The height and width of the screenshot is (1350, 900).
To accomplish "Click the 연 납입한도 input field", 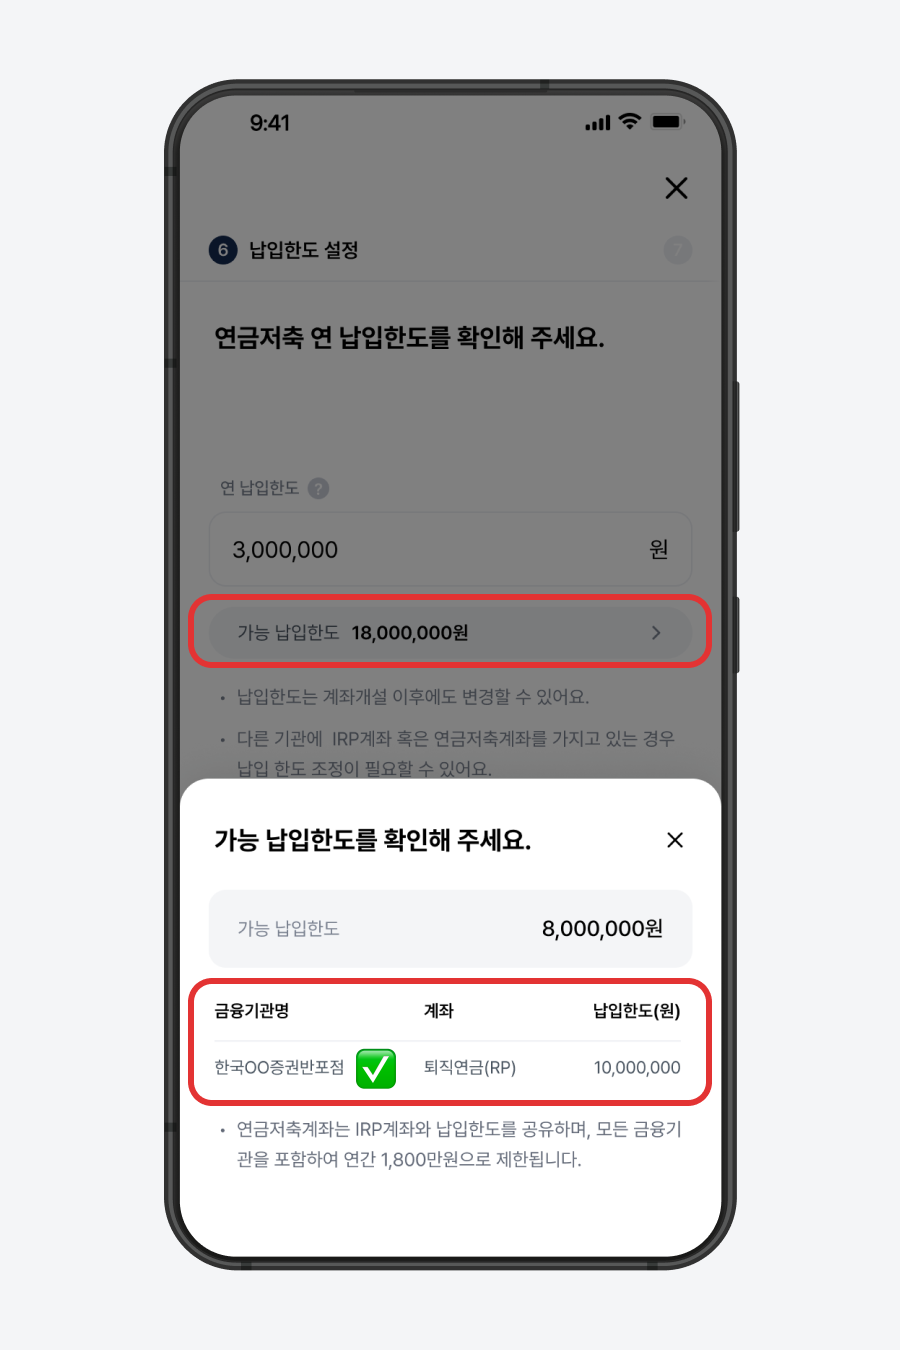I will [x=450, y=549].
